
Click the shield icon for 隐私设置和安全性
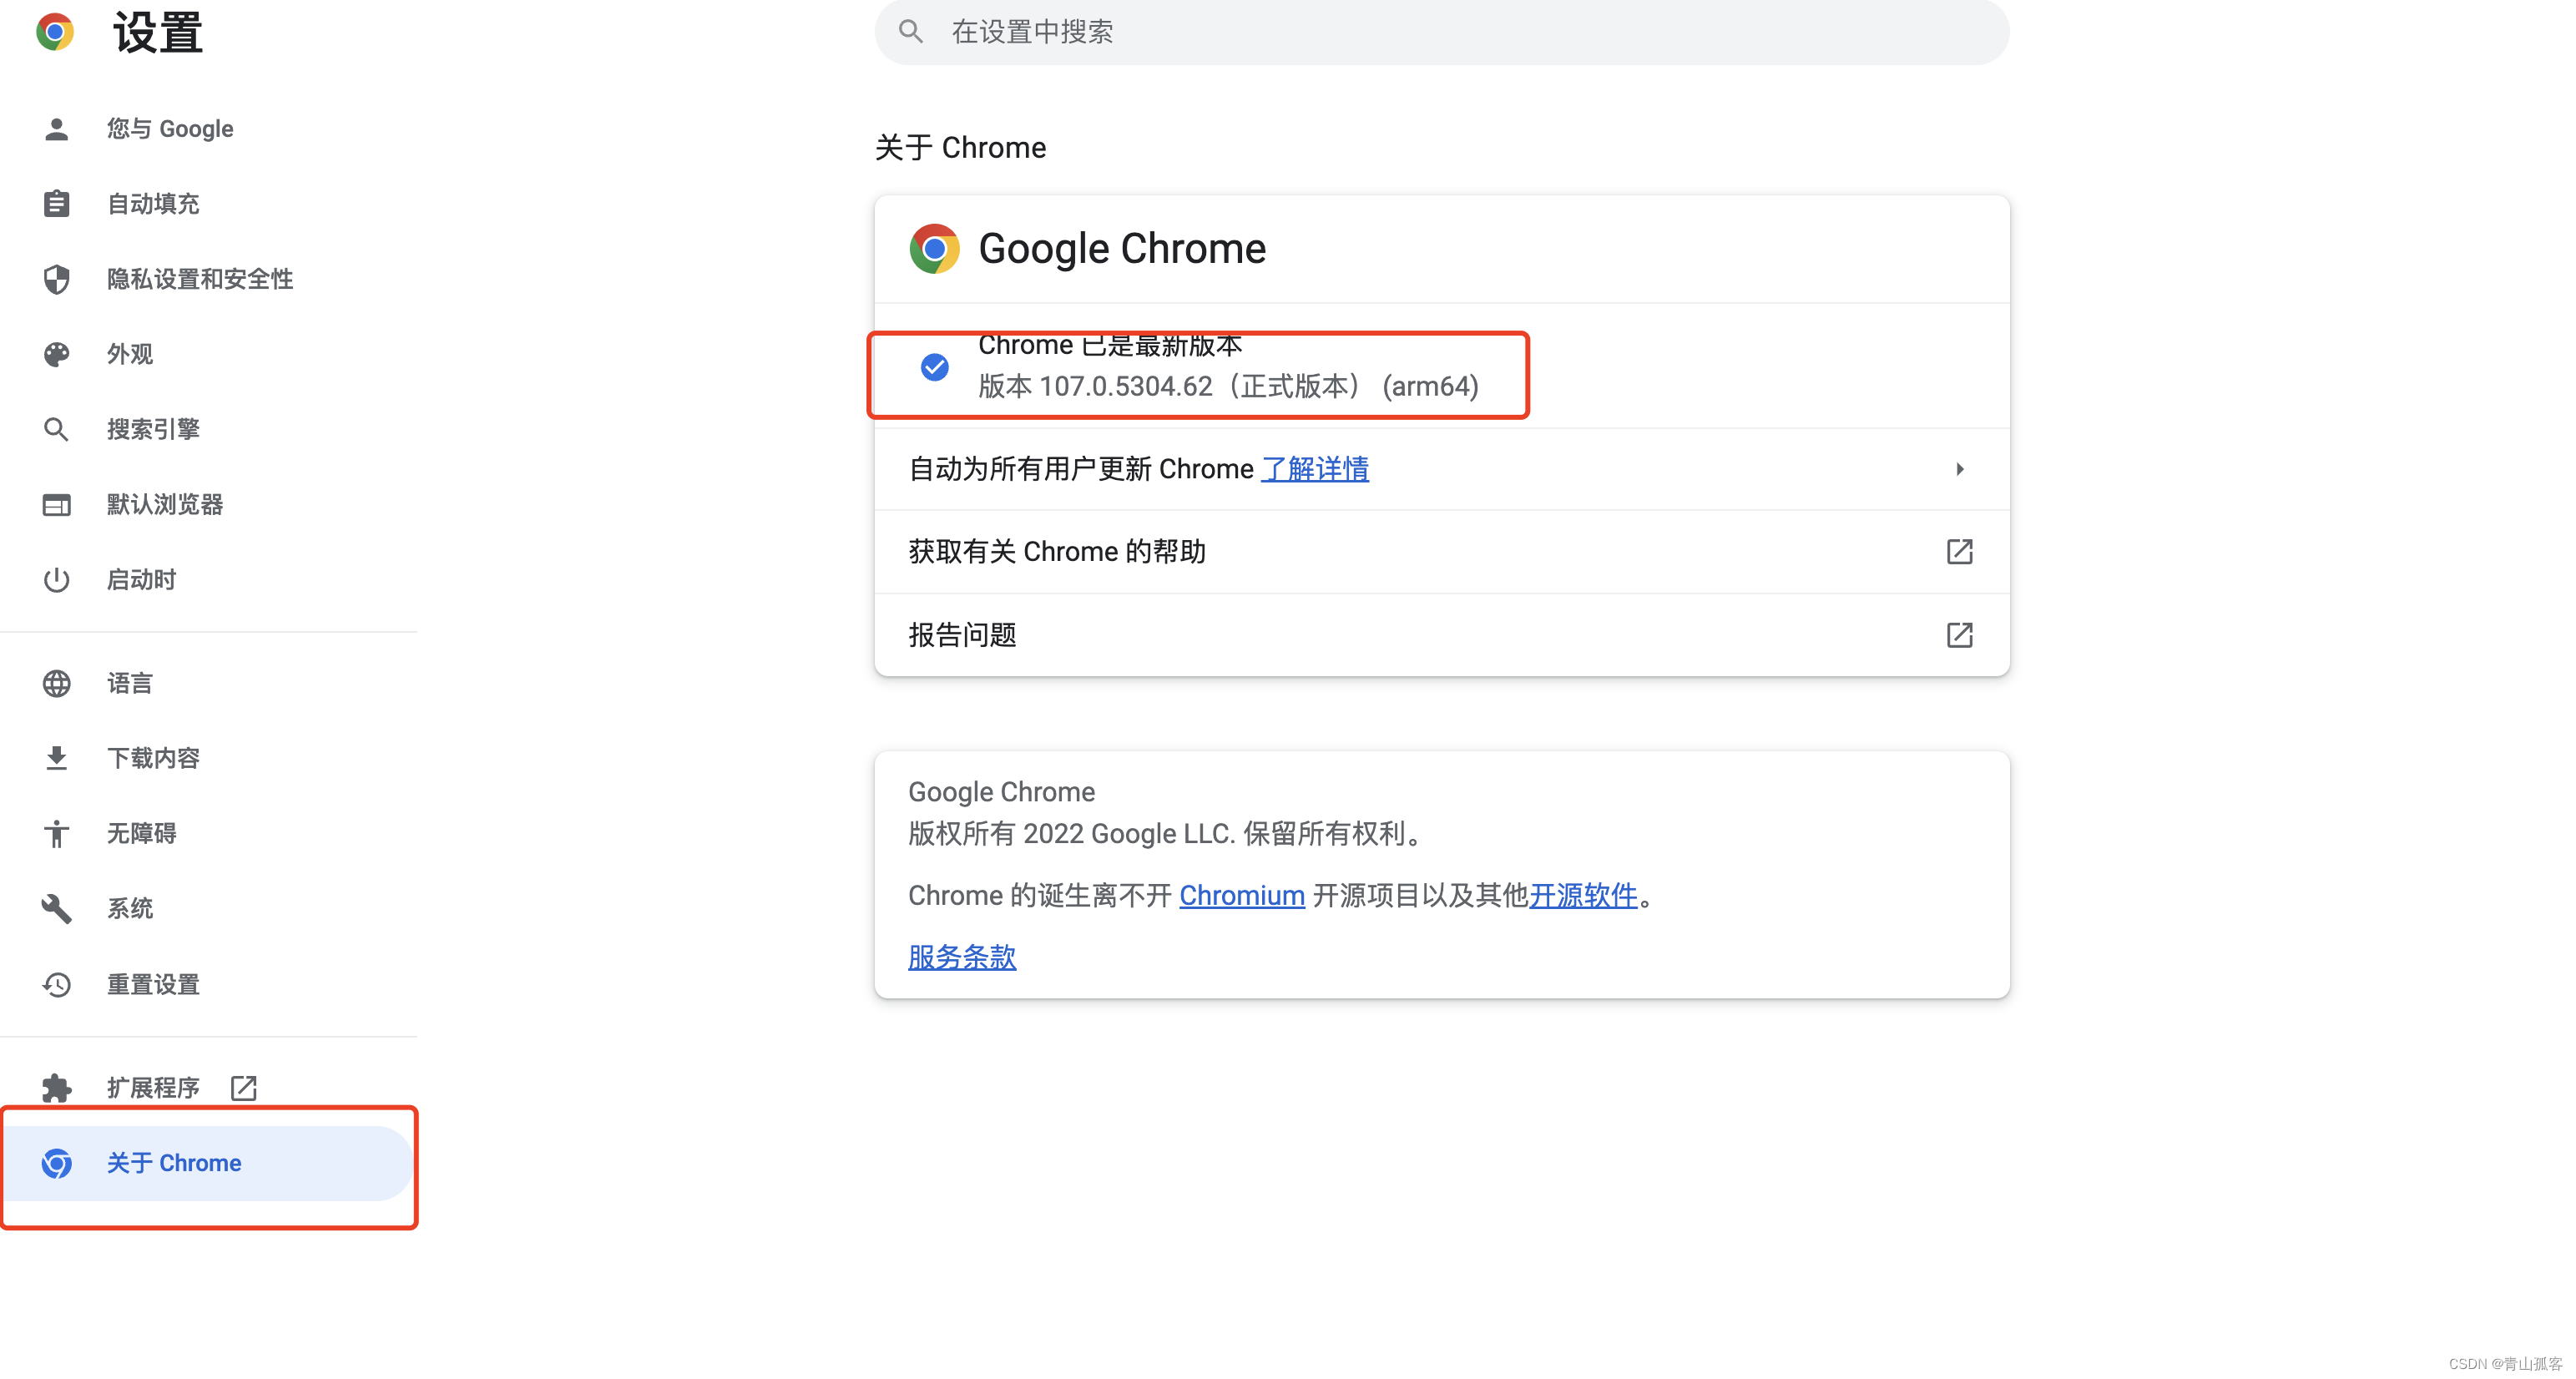(x=56, y=279)
